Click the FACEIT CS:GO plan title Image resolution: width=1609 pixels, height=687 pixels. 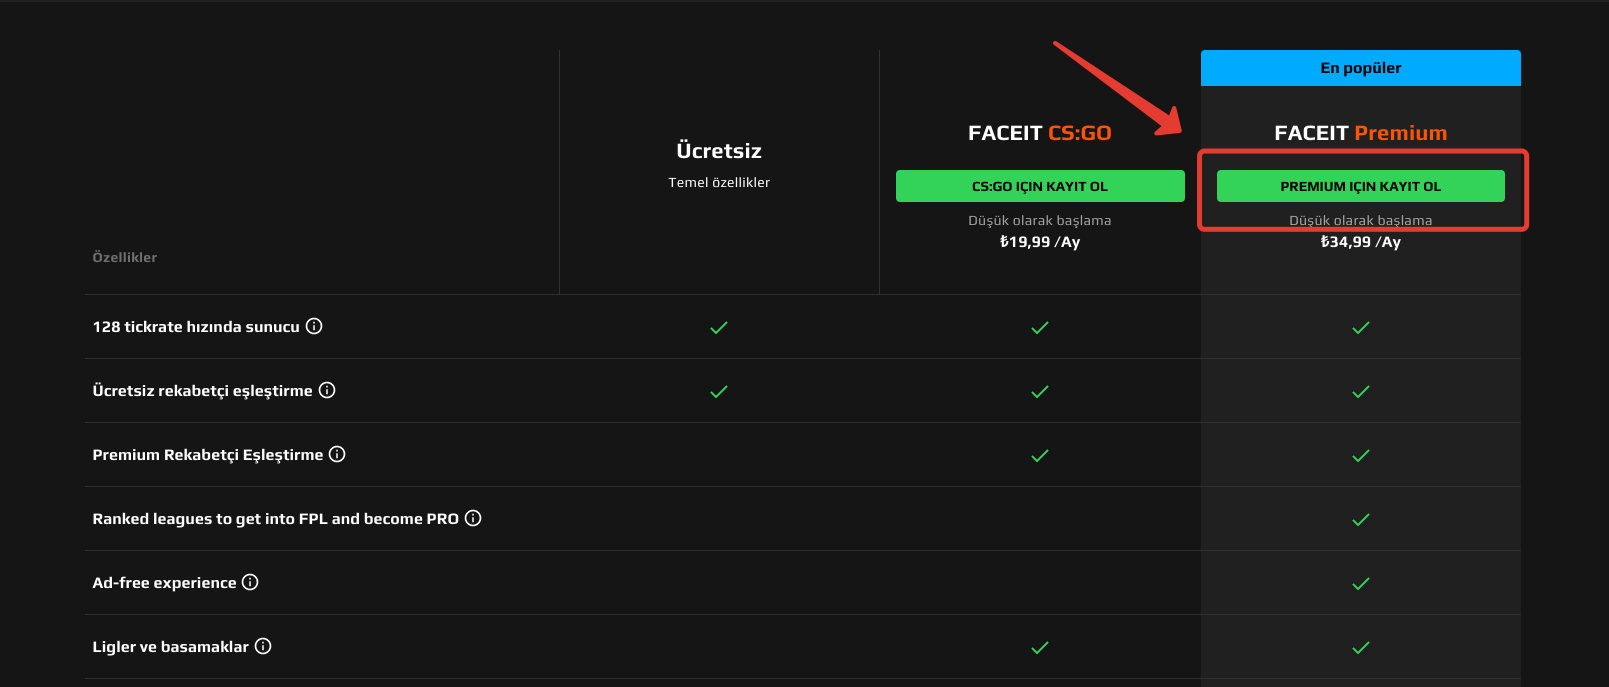pyautogui.click(x=1040, y=133)
